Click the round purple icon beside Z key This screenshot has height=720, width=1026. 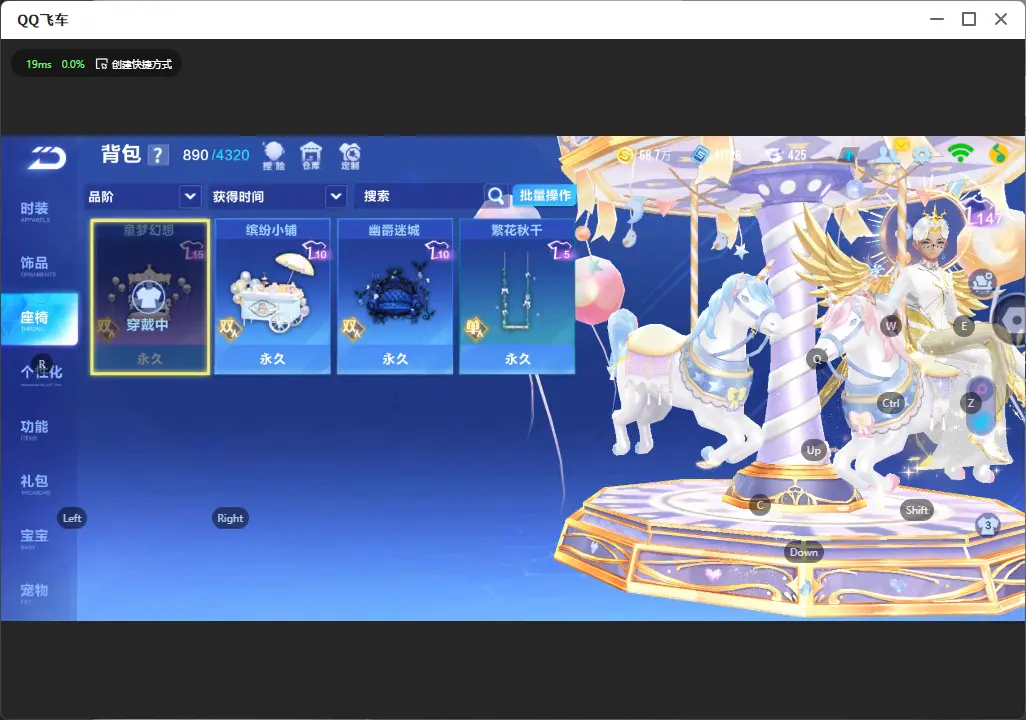click(982, 389)
